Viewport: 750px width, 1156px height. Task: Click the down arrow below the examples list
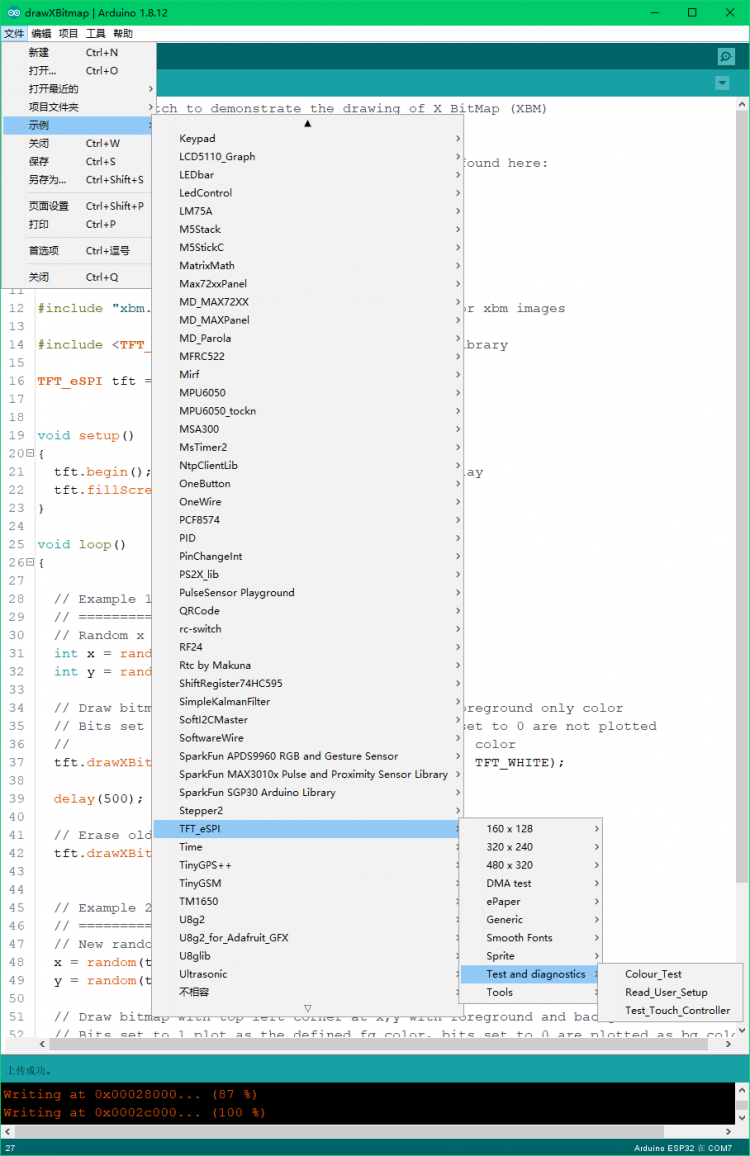[x=308, y=1008]
